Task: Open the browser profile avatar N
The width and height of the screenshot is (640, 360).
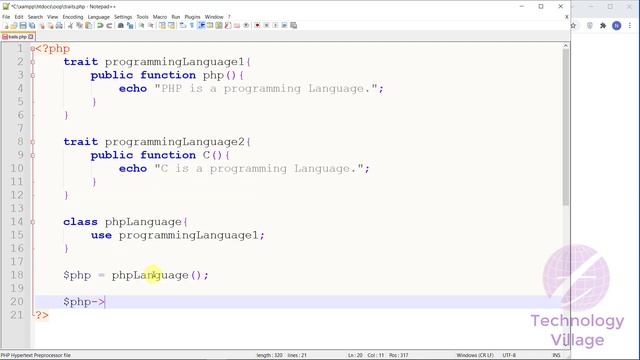Action: point(616,25)
